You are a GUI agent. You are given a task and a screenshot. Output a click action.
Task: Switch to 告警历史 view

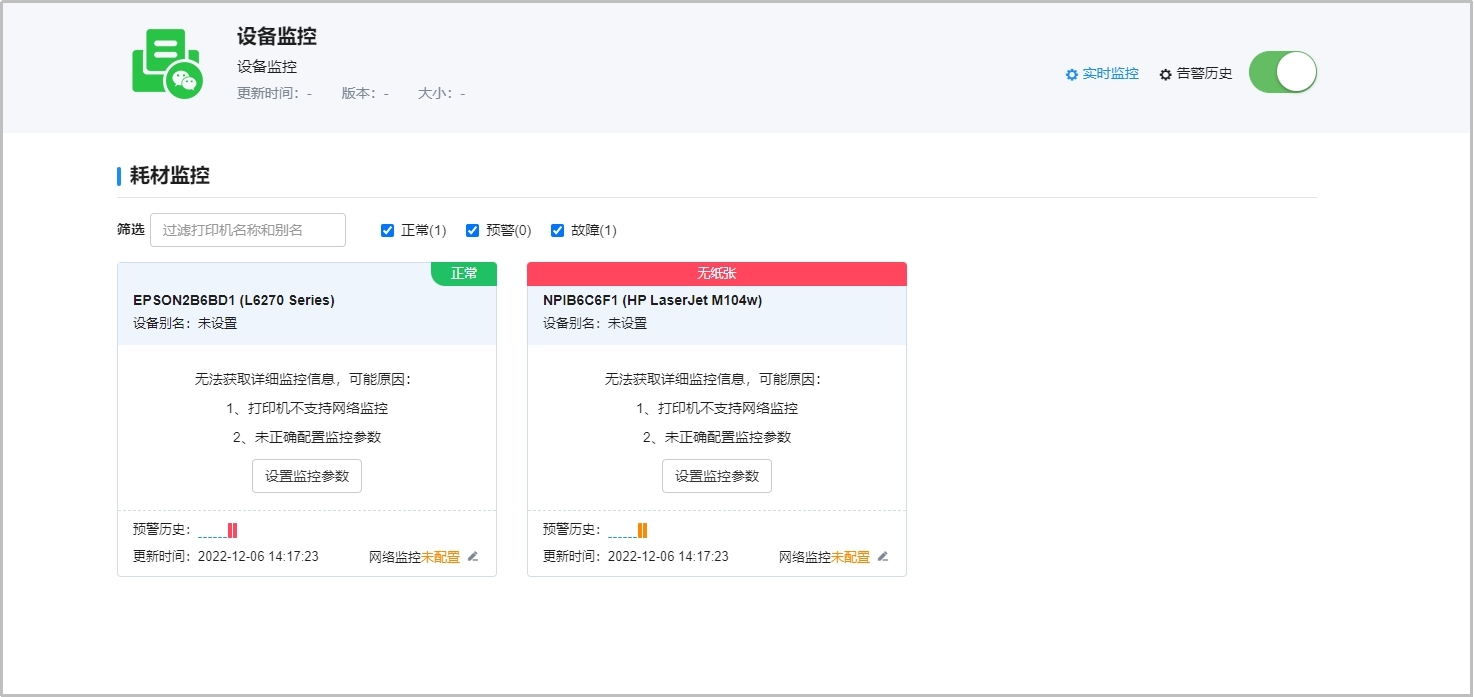click(x=1204, y=74)
